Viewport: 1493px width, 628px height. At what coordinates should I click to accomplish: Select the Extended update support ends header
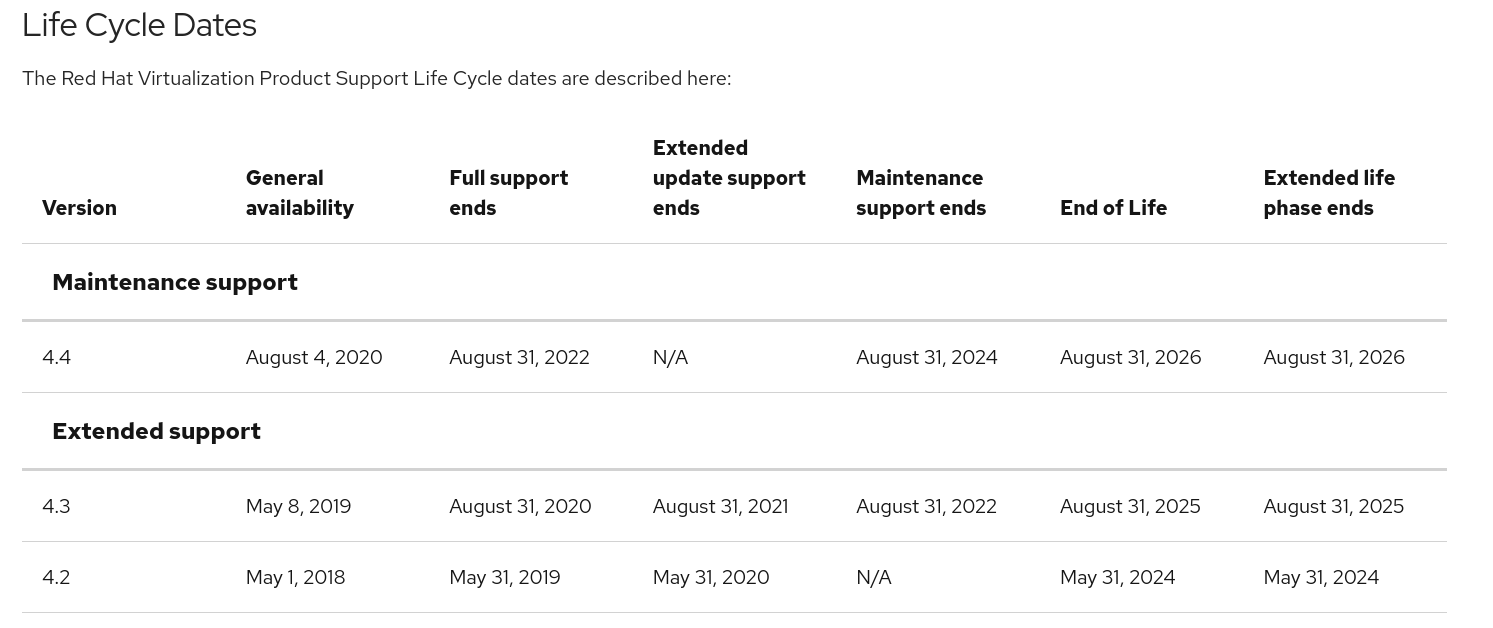tap(729, 178)
